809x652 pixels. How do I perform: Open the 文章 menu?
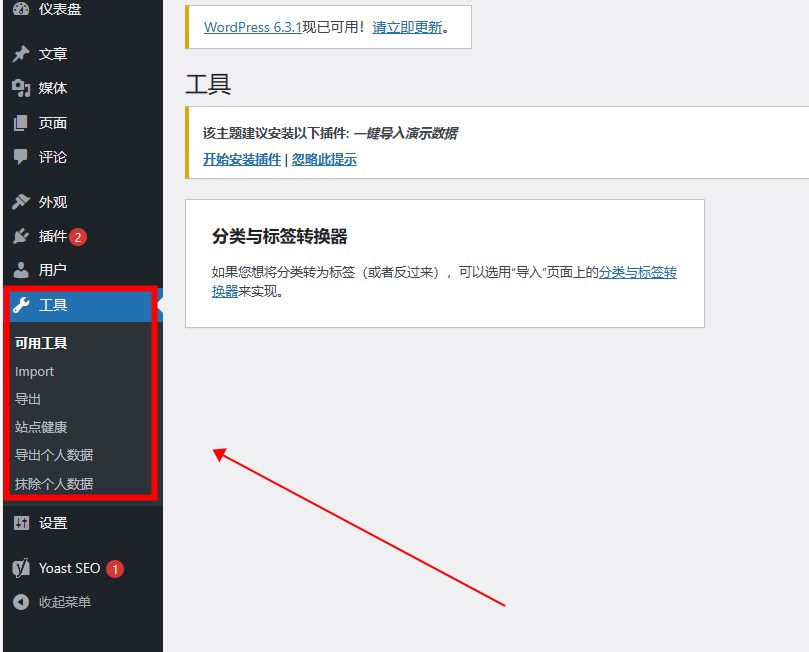click(53, 54)
